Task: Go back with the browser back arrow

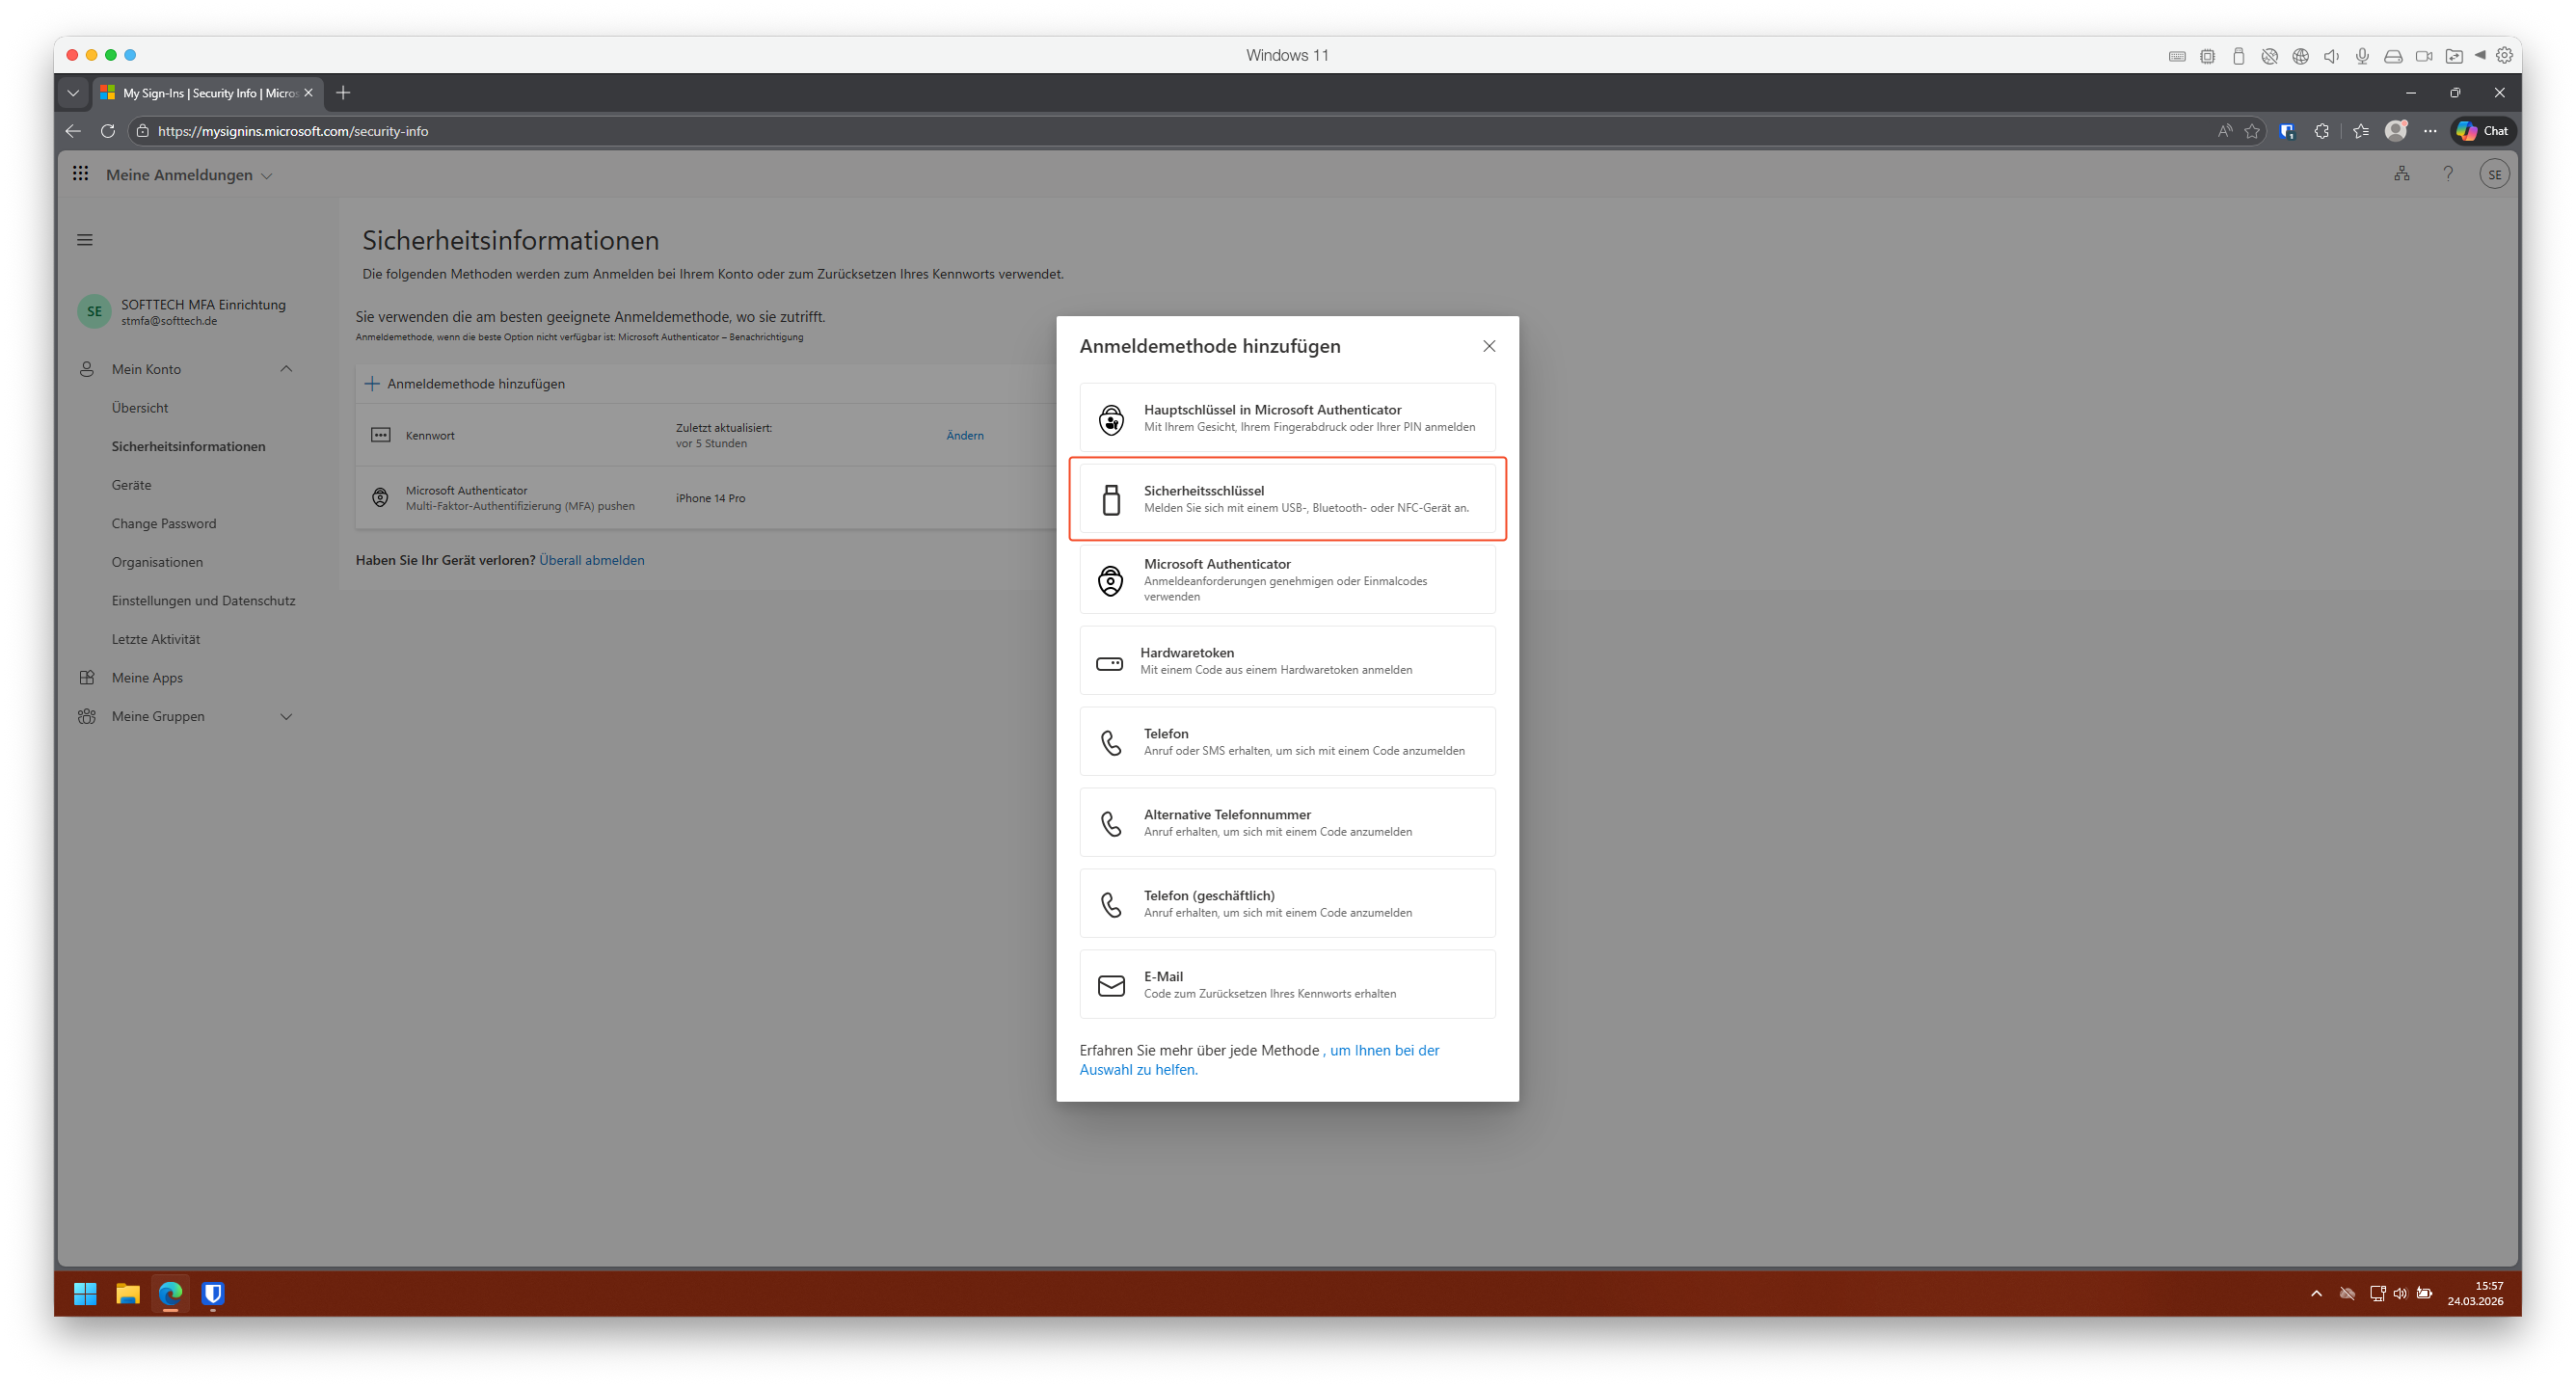Action: 73,131
